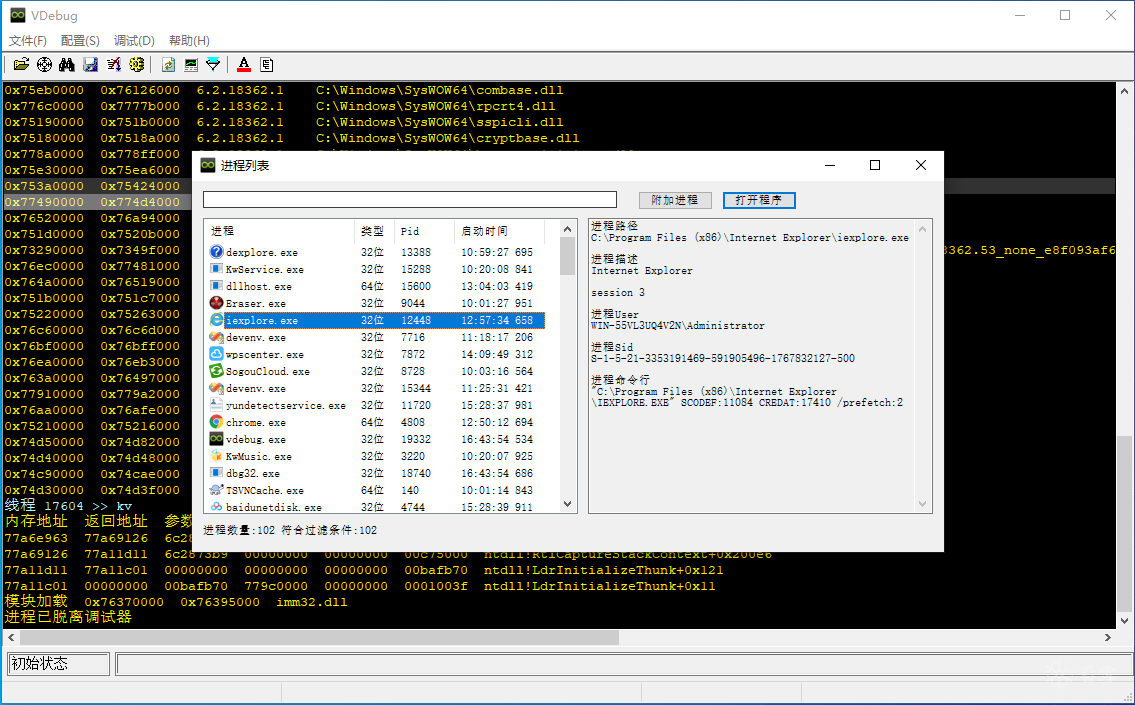The height and width of the screenshot is (705, 1135).
Task: Open the 配置(S) menu
Action: click(80, 41)
